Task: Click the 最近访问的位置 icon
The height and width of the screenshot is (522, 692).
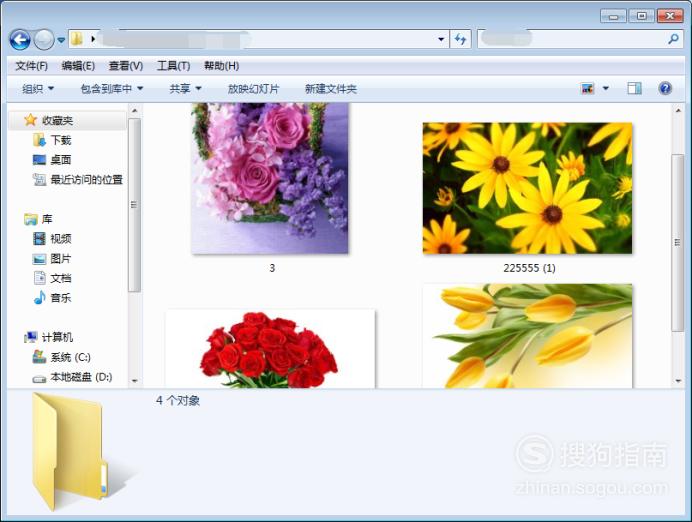Action: click(39, 180)
